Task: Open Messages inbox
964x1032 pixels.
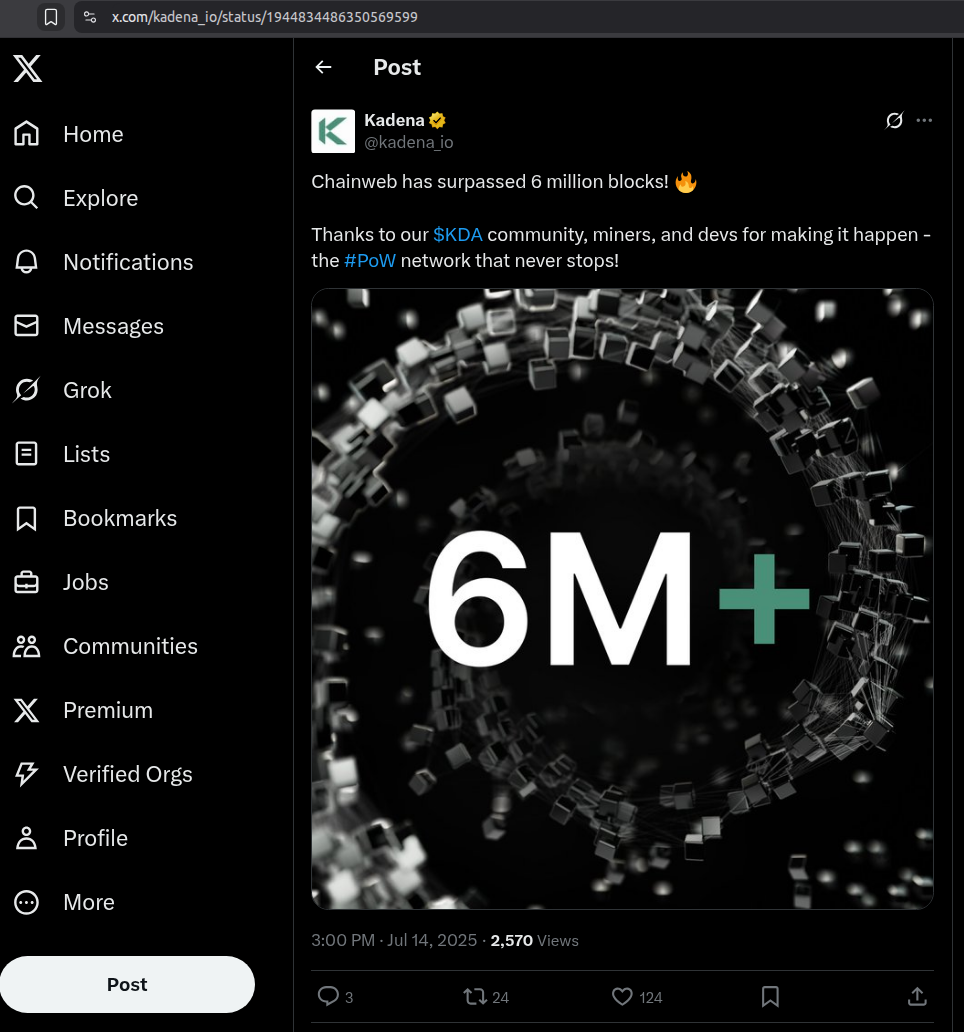Action: point(88,326)
